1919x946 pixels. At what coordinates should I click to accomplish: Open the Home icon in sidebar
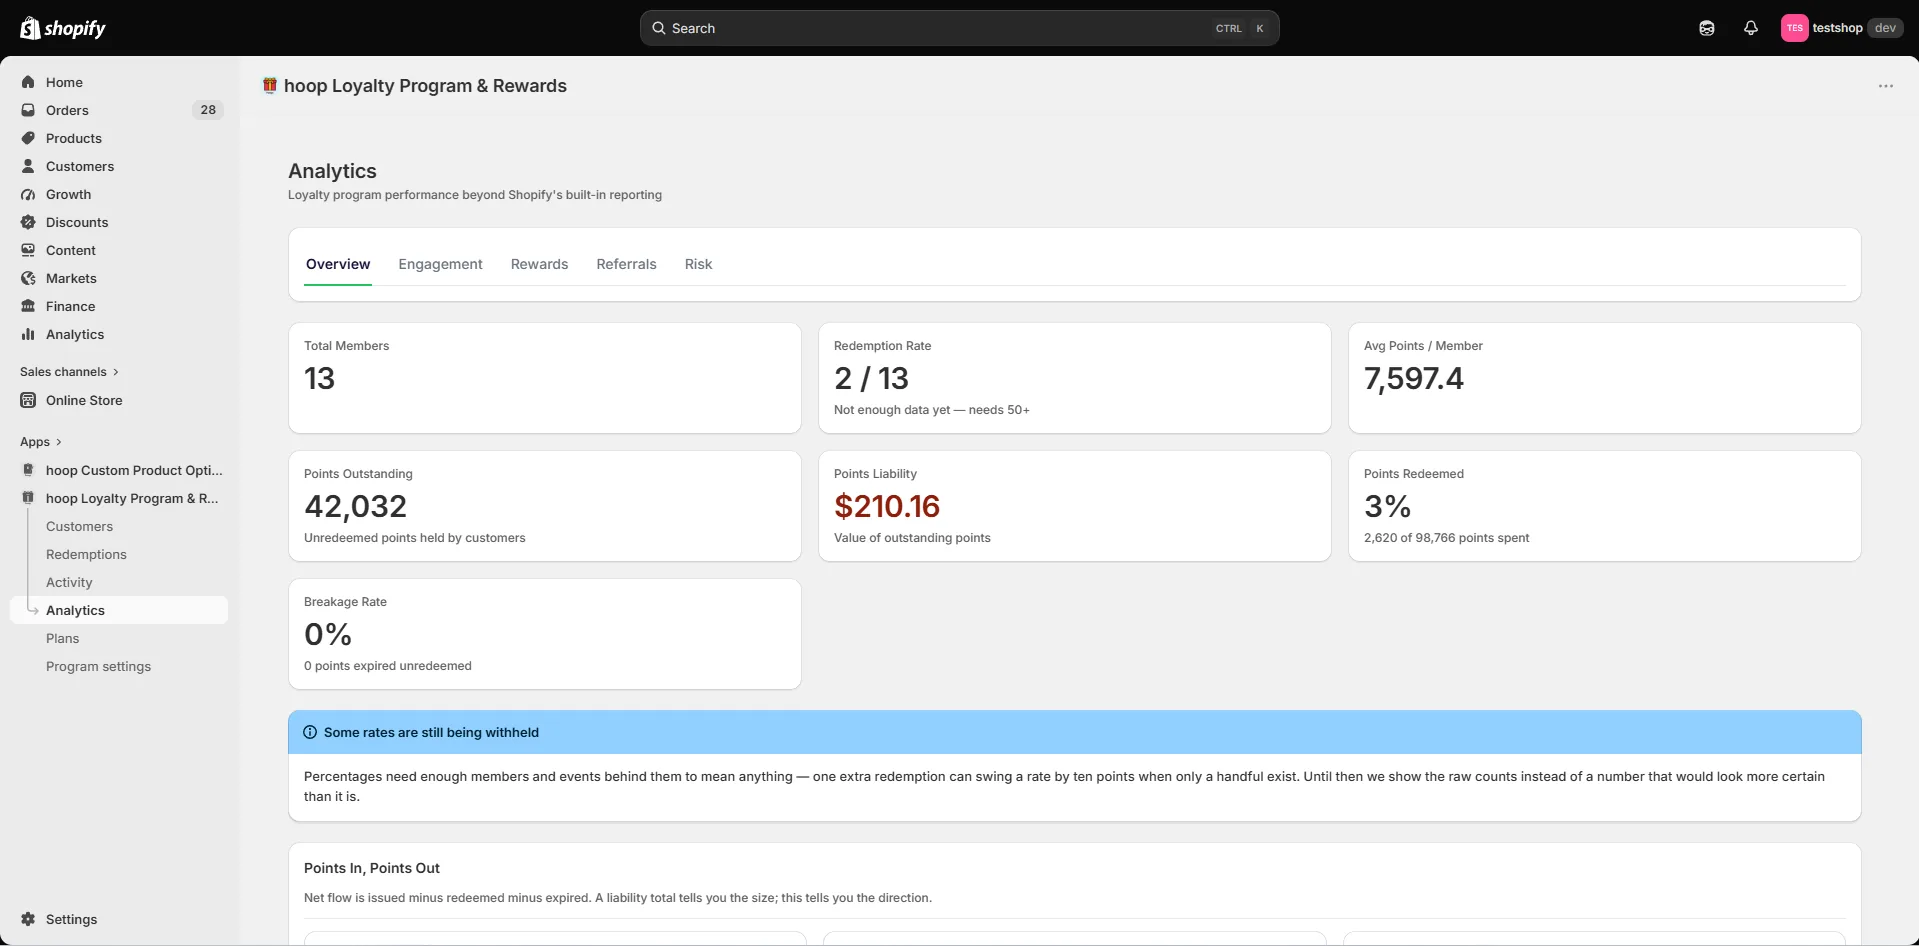[28, 82]
